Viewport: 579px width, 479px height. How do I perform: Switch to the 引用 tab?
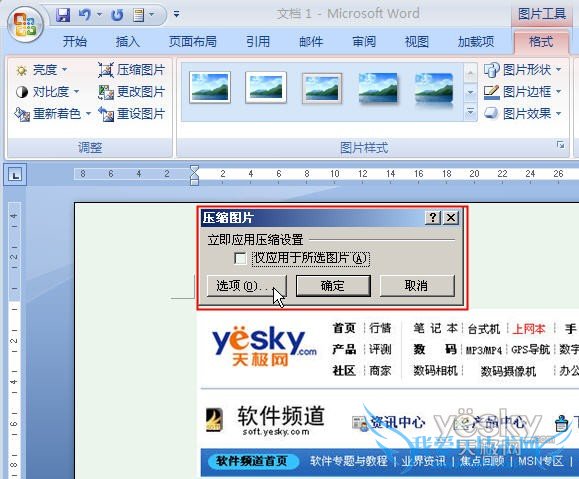(258, 41)
